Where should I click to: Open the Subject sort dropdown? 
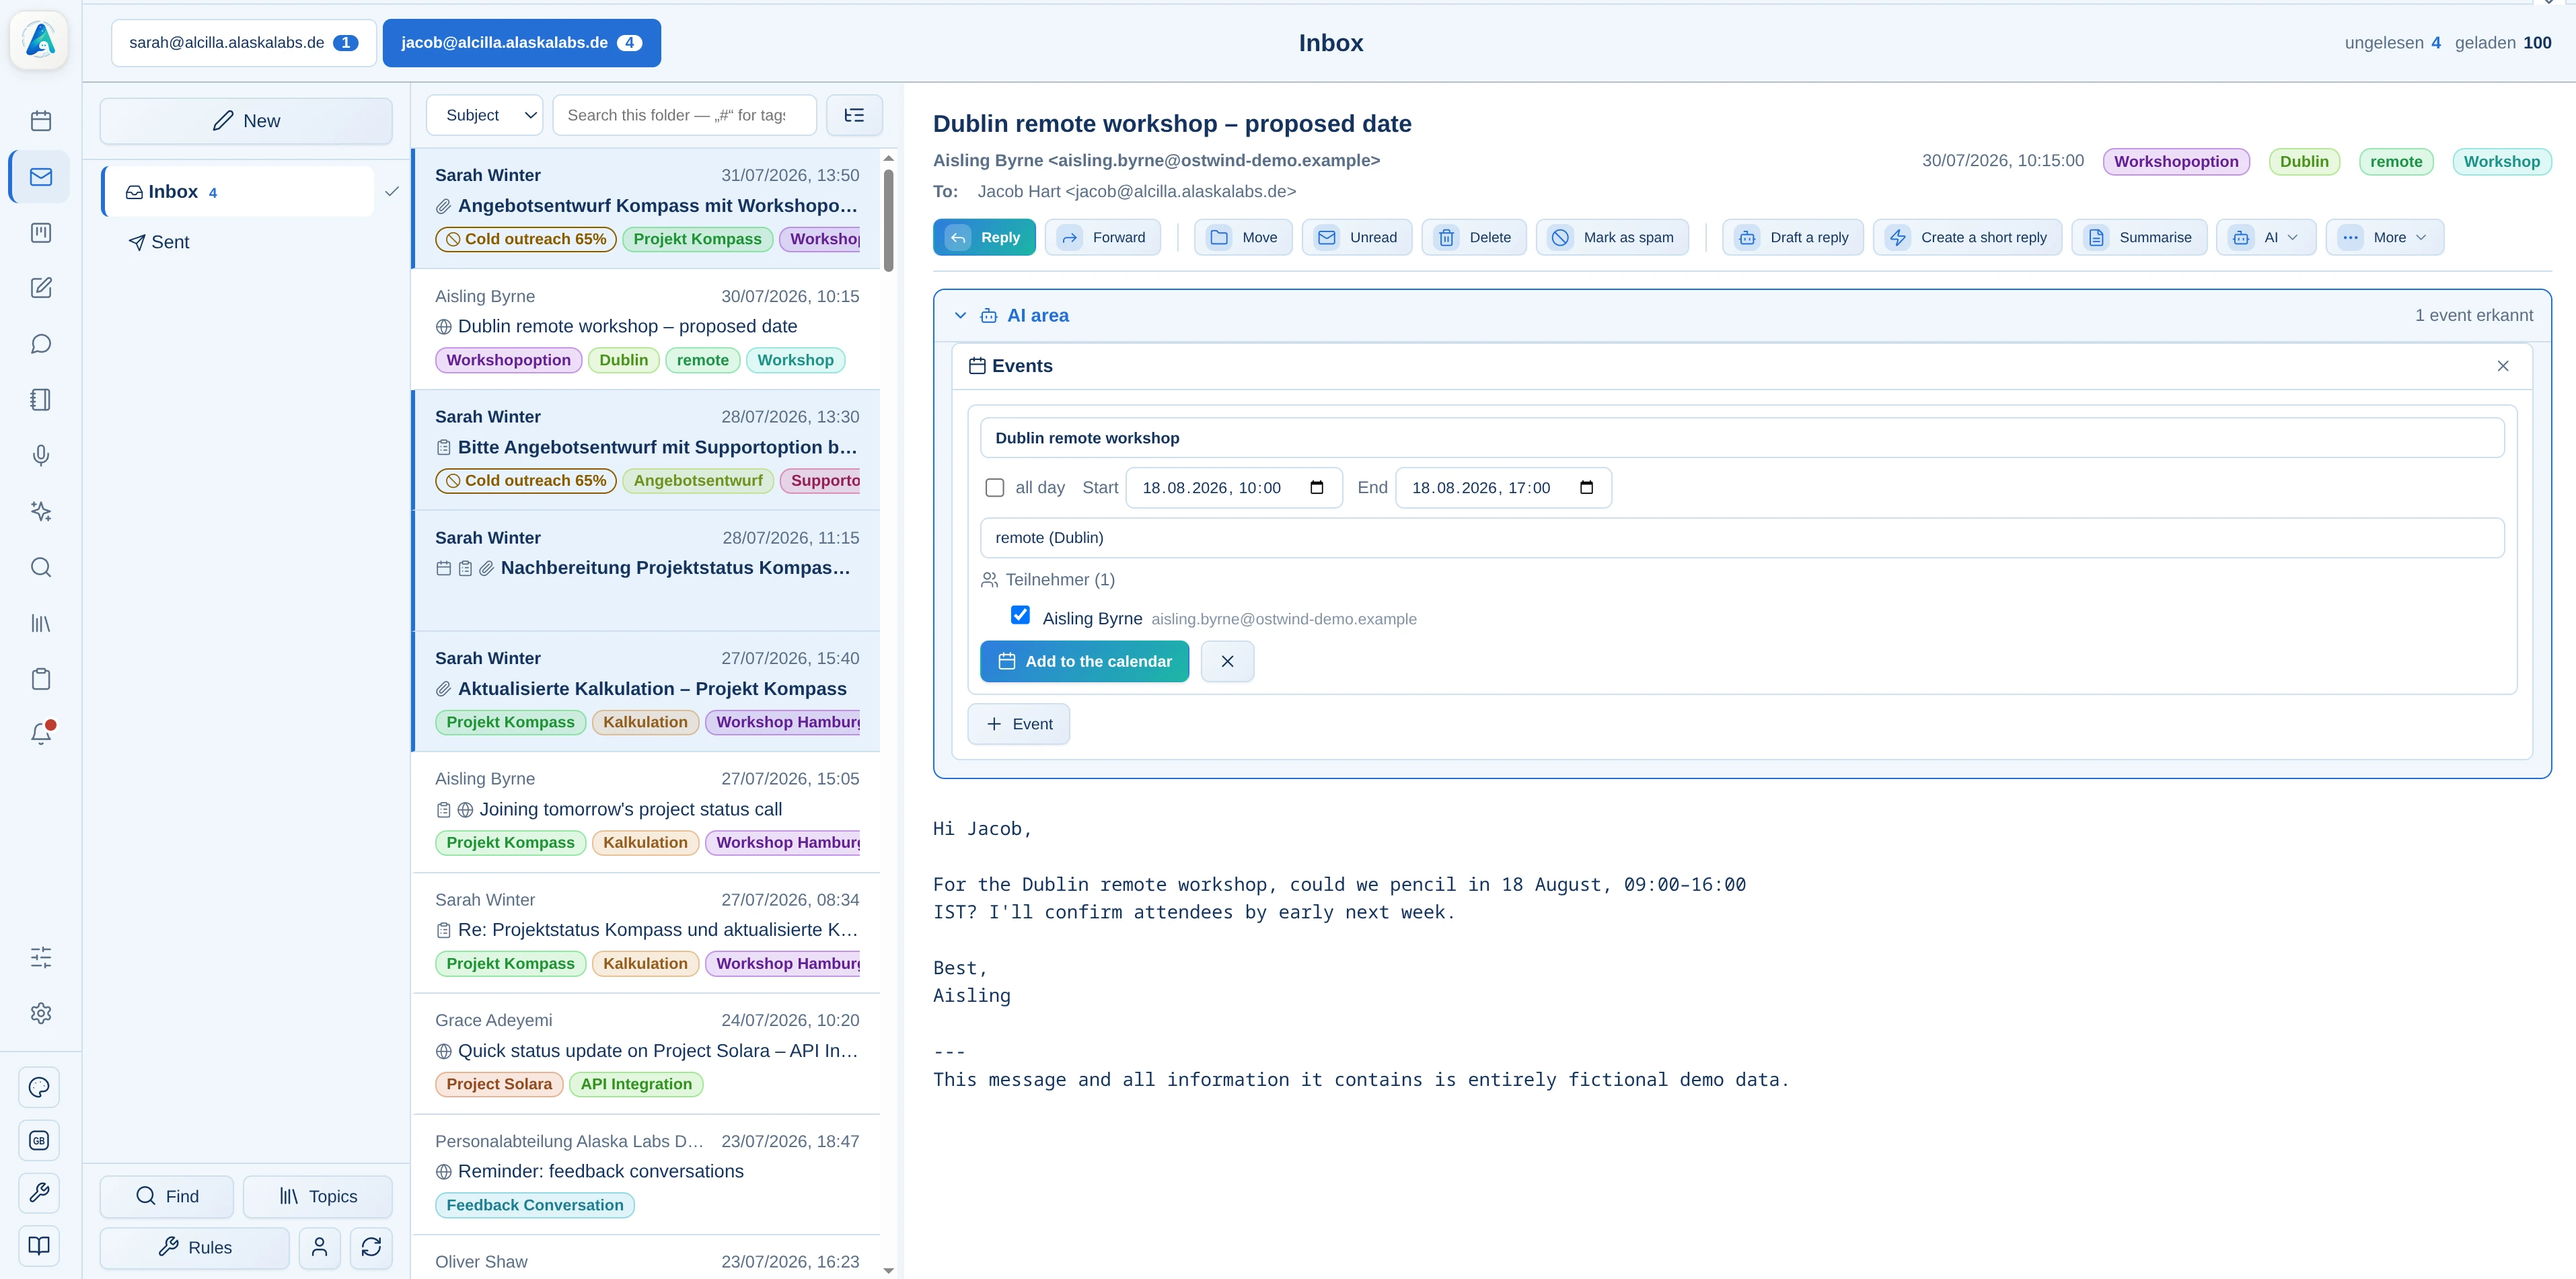click(484, 115)
